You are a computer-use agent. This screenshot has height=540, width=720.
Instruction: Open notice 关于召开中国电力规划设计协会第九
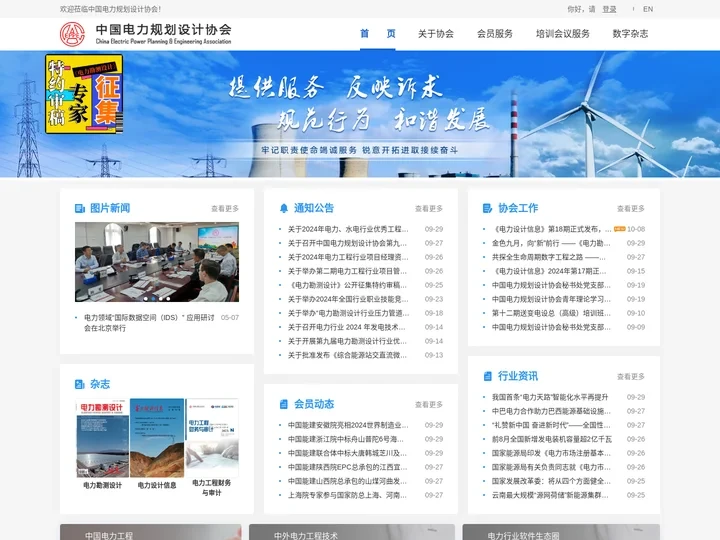(347, 243)
